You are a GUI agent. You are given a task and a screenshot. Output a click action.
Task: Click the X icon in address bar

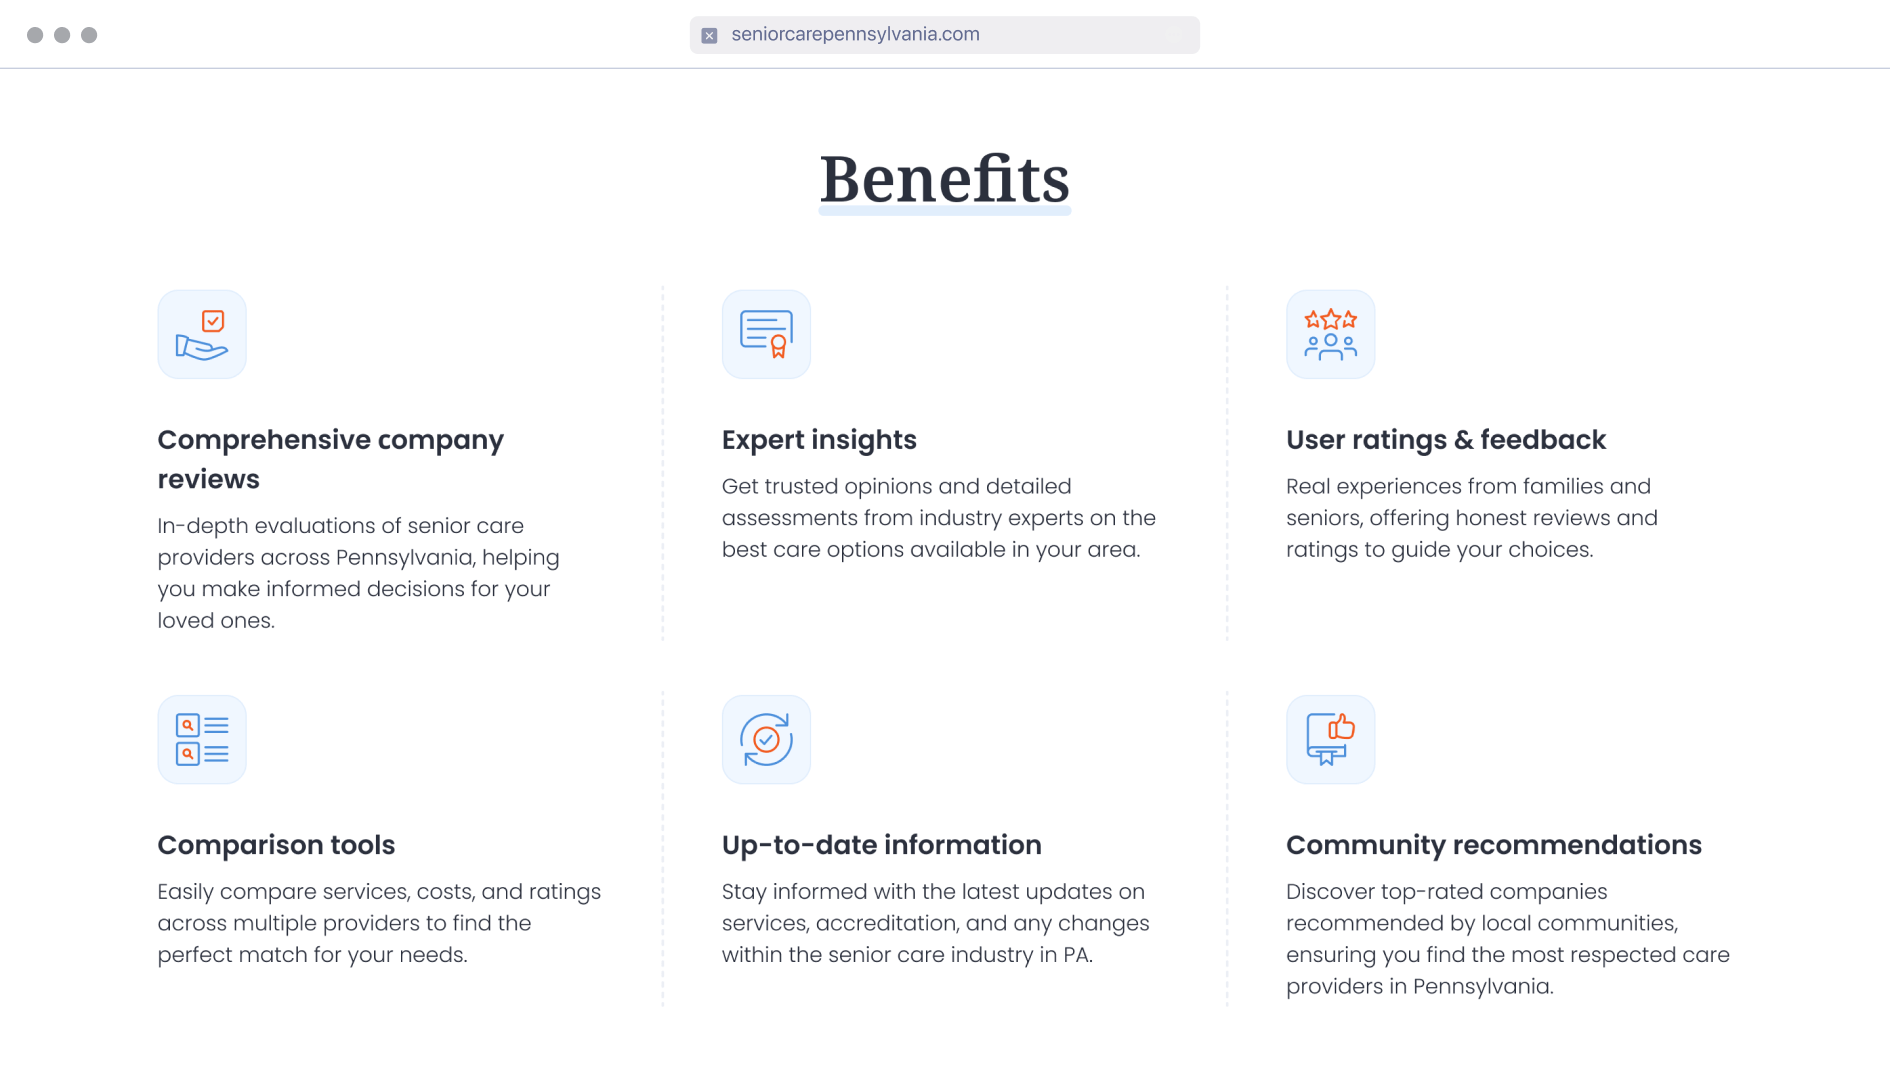(709, 35)
